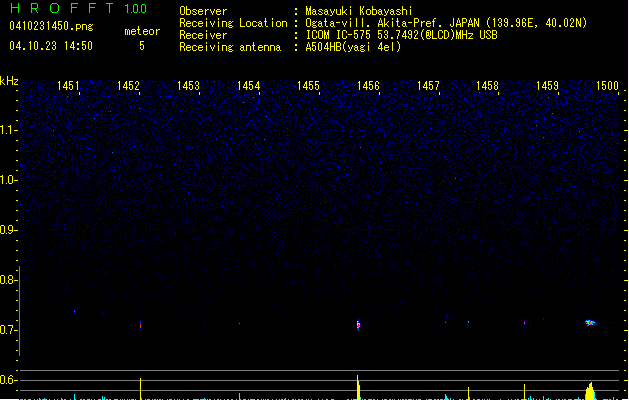629x400 pixels.
Task: Click the 1454 time axis marker
Action: point(248,86)
